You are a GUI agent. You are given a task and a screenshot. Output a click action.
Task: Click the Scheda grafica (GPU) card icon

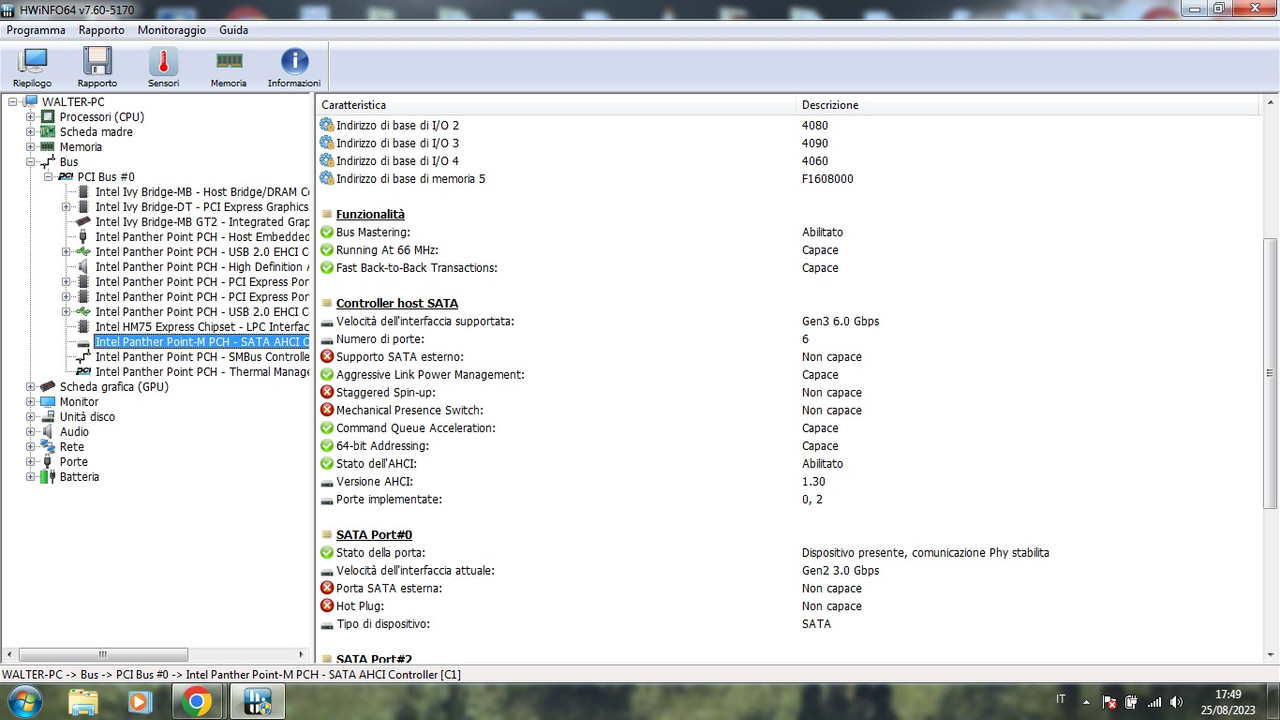[48, 387]
